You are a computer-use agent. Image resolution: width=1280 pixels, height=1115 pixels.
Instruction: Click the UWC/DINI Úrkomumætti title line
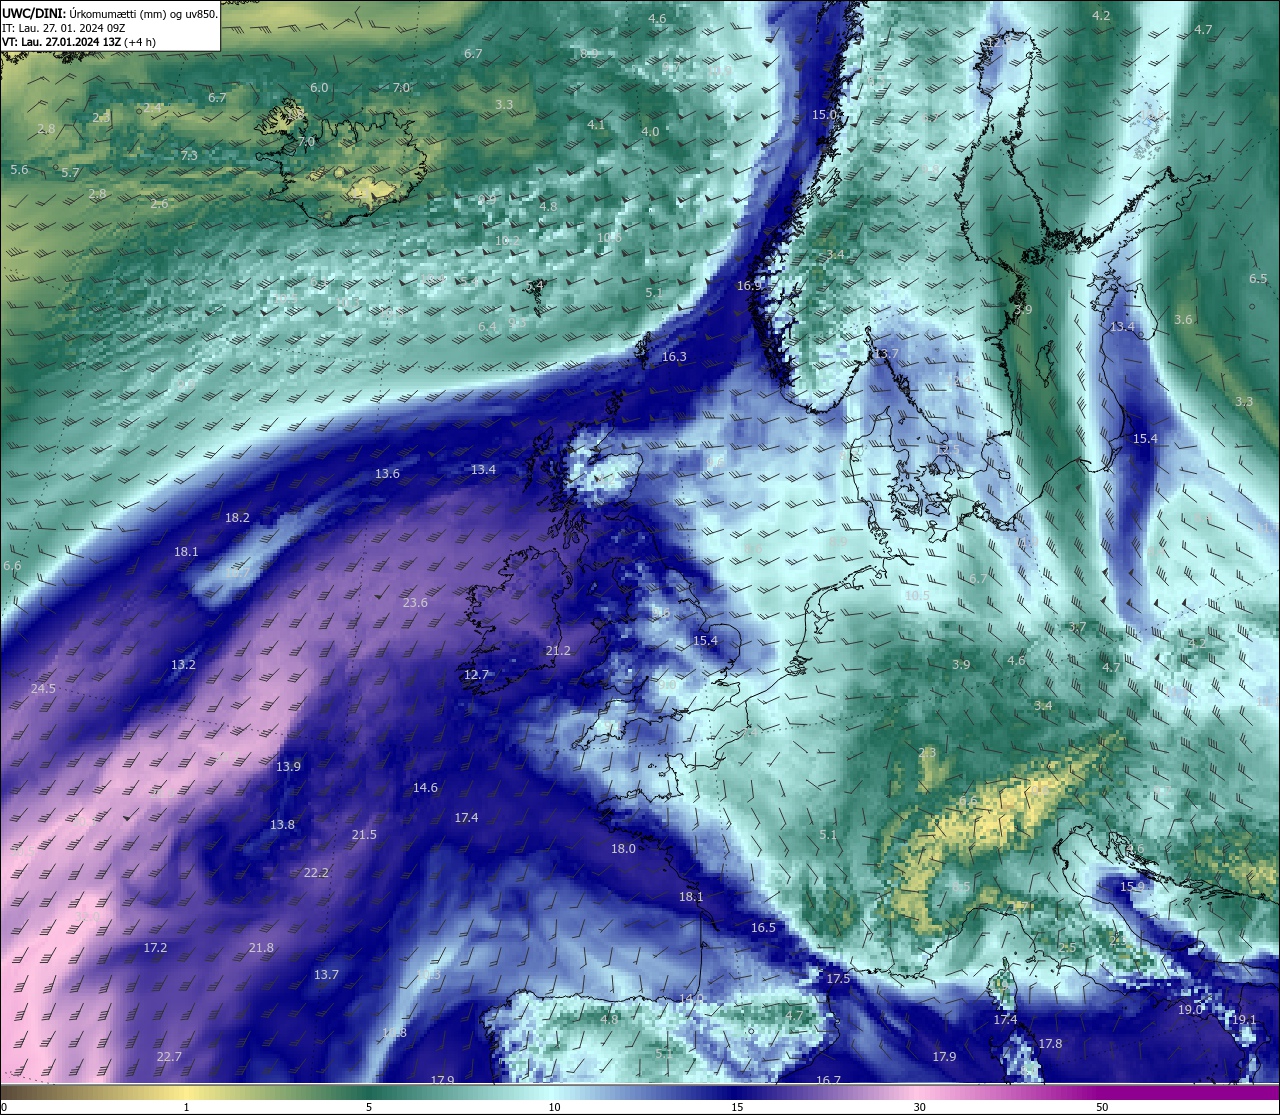pyautogui.click(x=110, y=13)
